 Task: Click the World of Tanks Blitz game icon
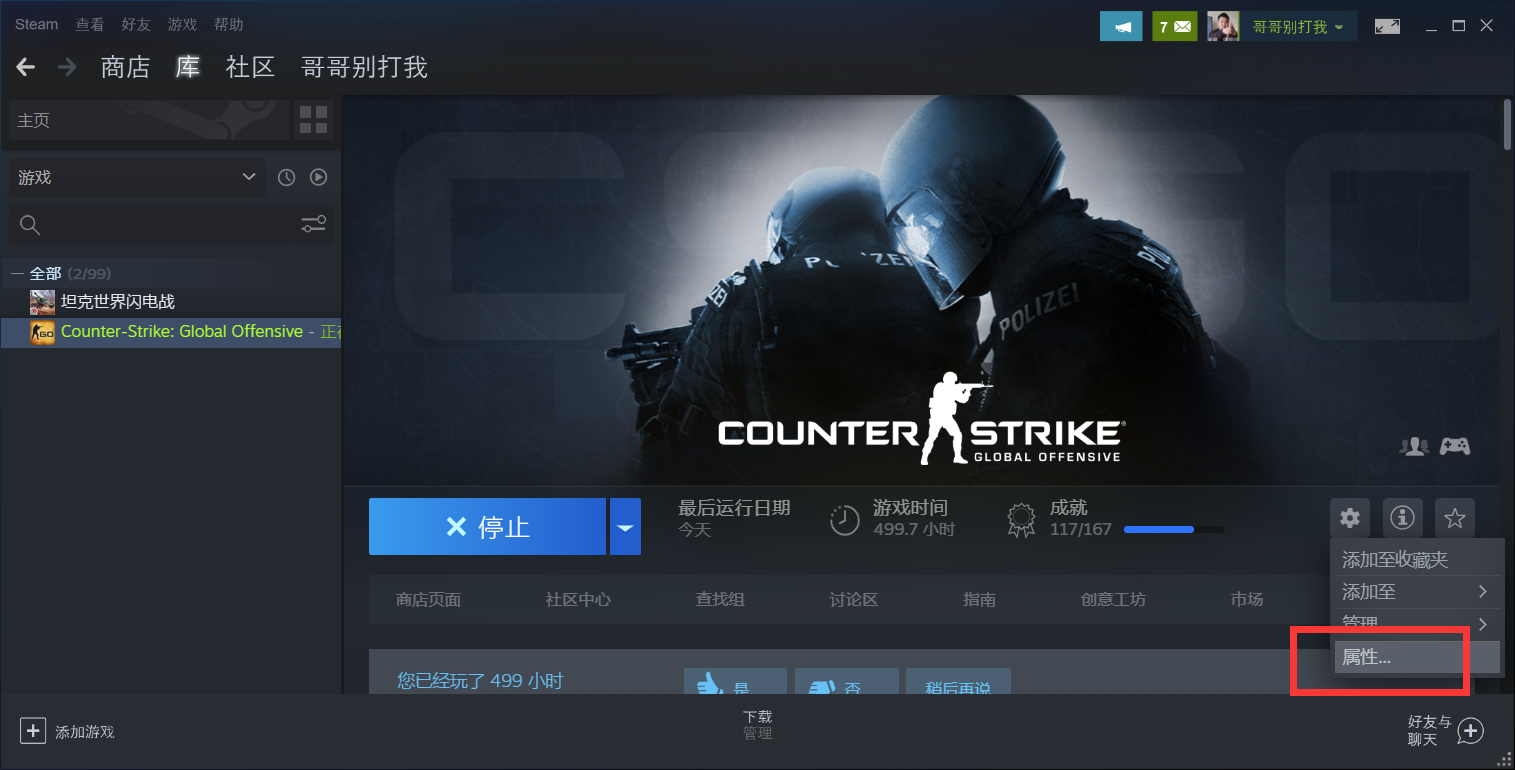(42, 302)
